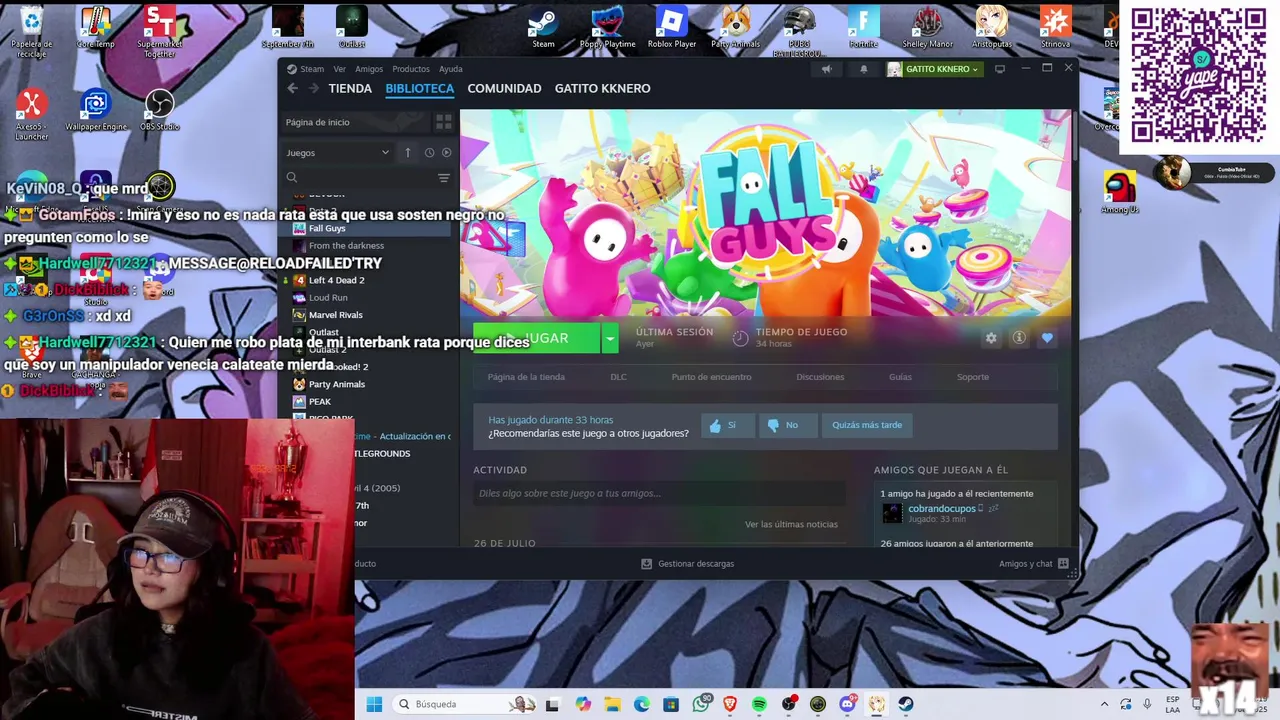This screenshot has height=720, width=1280.
Task: Open Among Us desktop icon
Action: [1120, 193]
